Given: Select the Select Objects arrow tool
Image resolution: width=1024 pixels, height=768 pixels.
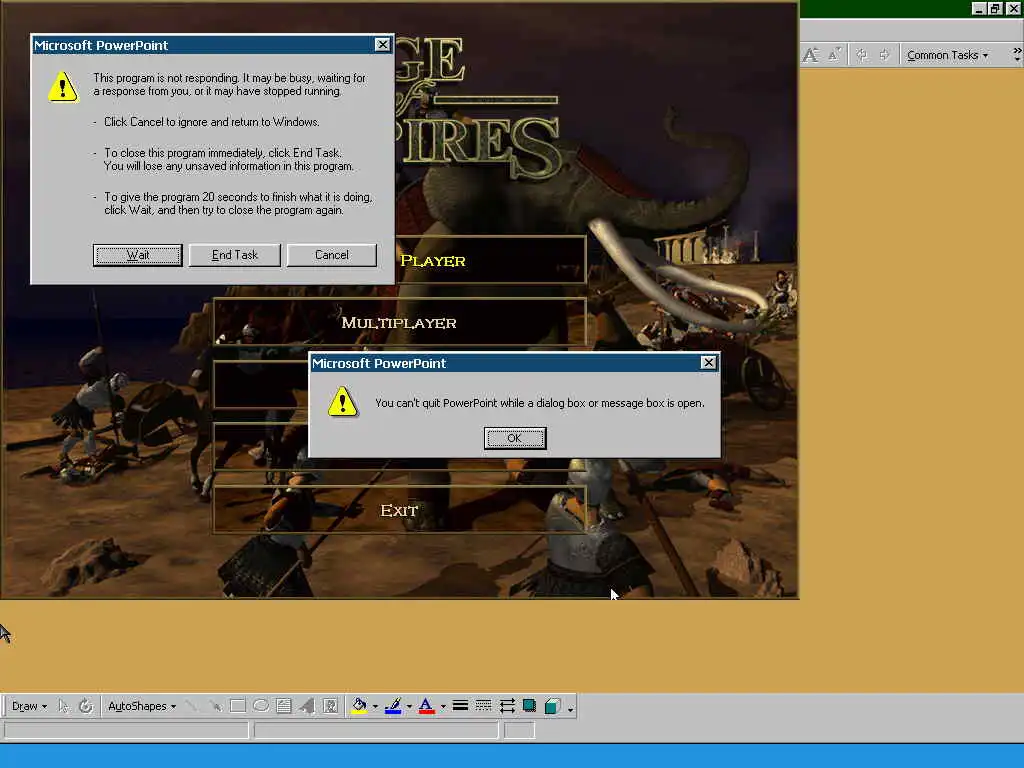Looking at the screenshot, I should (63, 706).
